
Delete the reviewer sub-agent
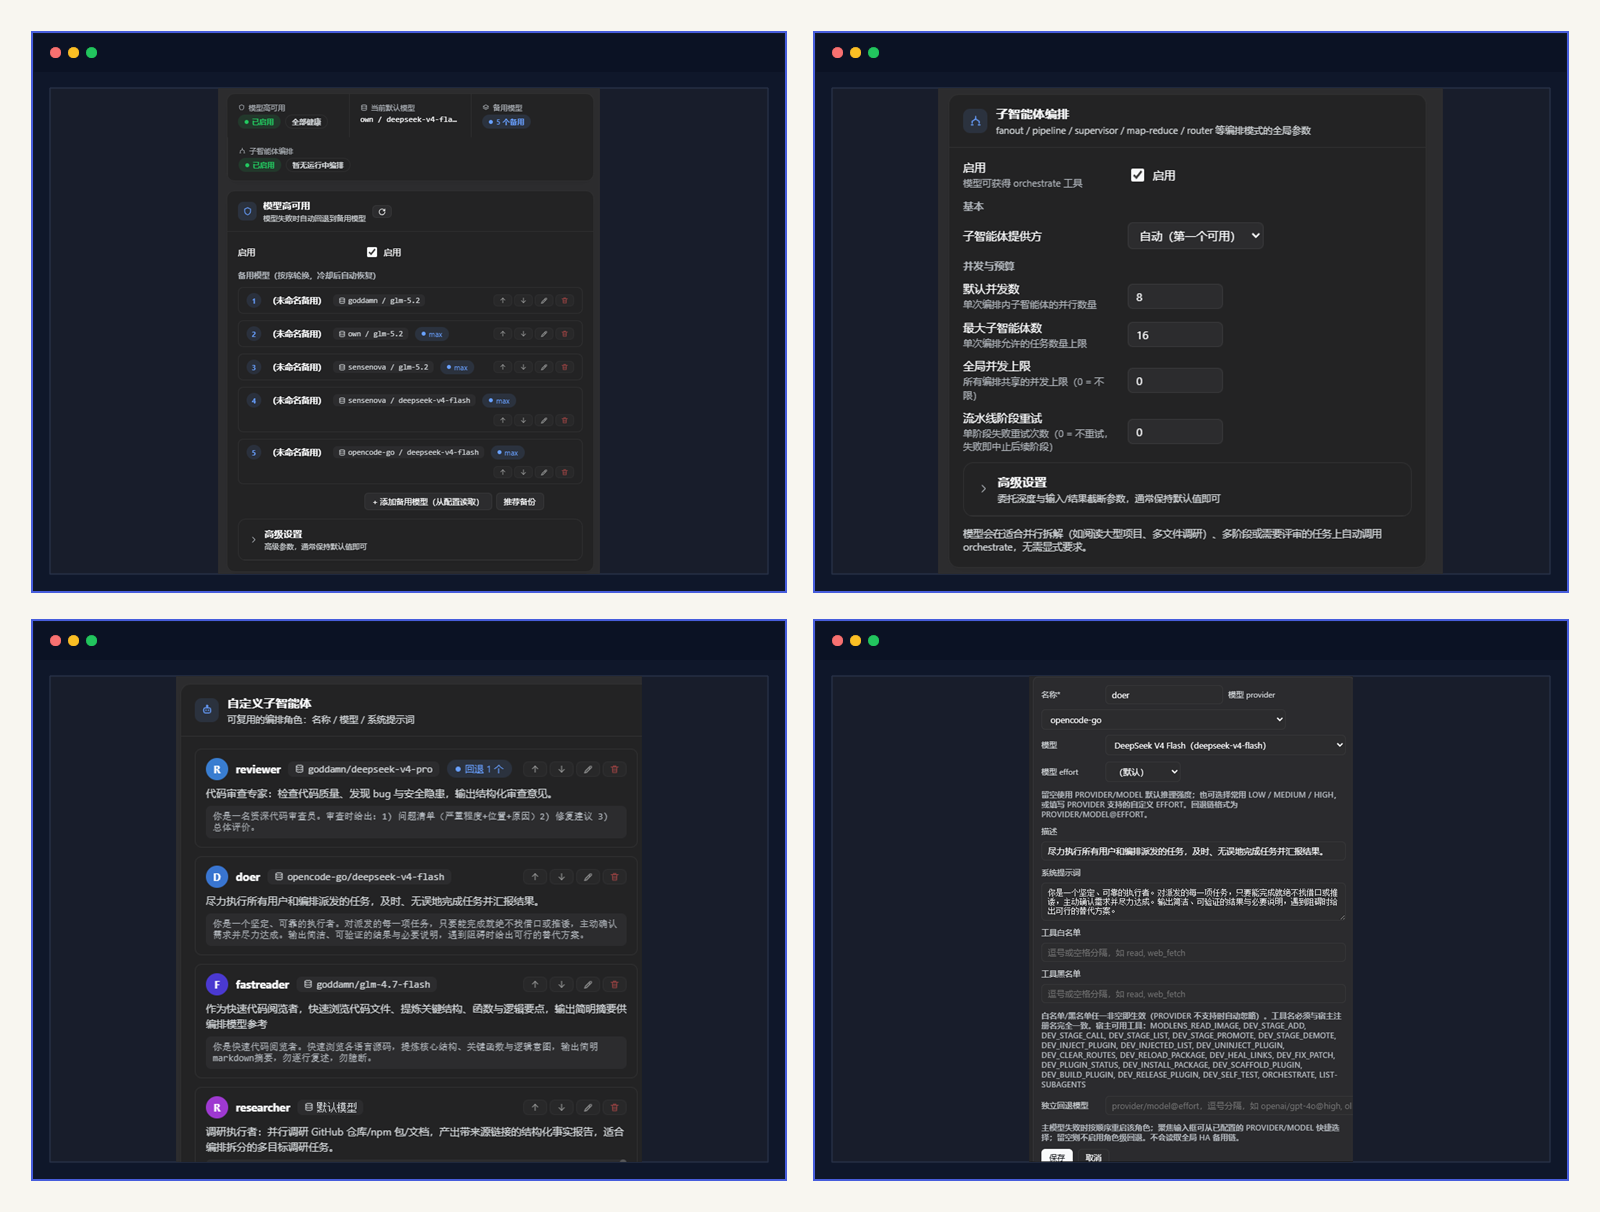pos(615,769)
